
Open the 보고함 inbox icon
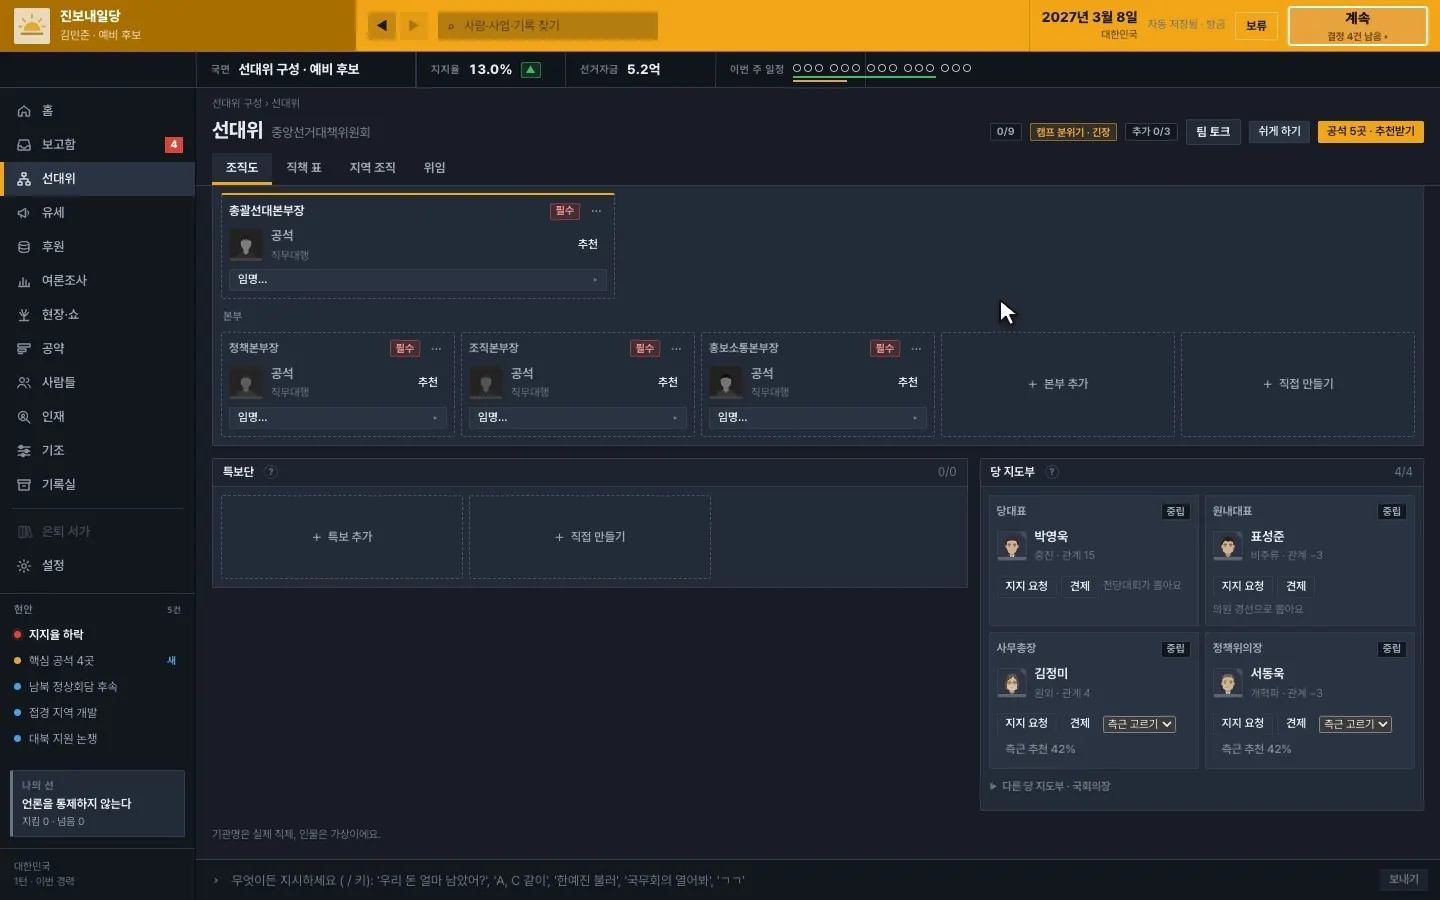(24, 145)
